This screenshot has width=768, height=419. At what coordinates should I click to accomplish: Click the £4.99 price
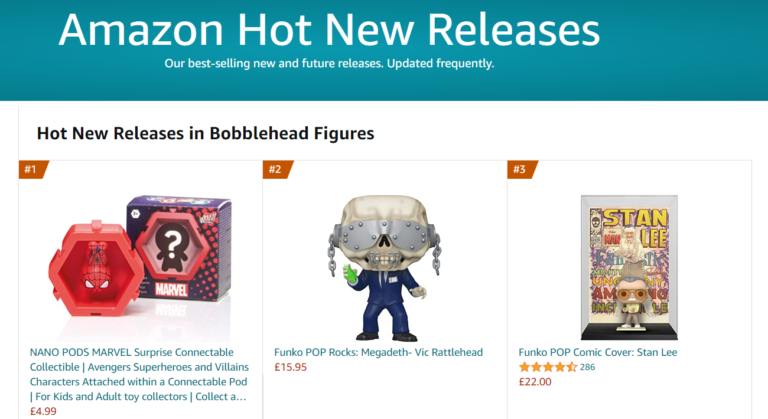[x=44, y=411]
